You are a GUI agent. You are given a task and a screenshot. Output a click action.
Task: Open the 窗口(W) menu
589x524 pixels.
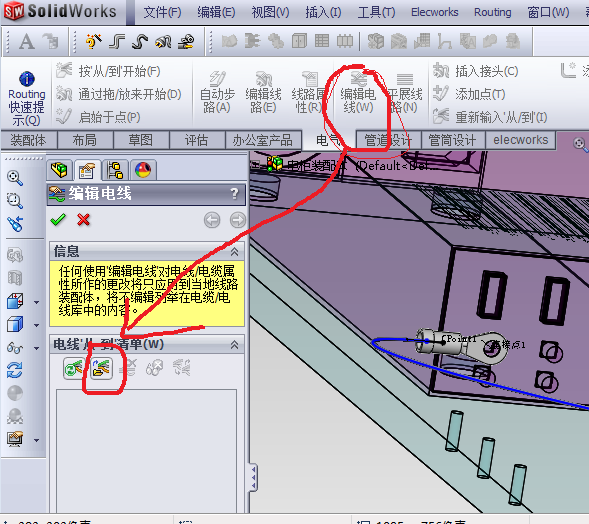click(x=548, y=12)
